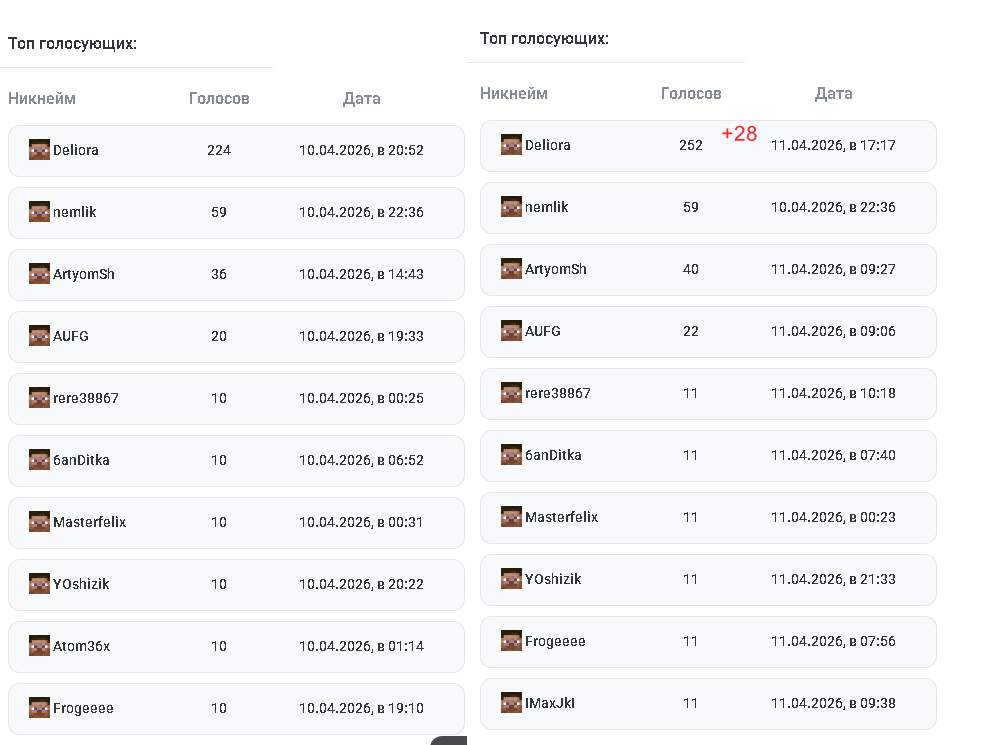This screenshot has width=1002, height=745.
Task: Click ArtyomSh's vote count of 40
Action: pyautogui.click(x=691, y=269)
